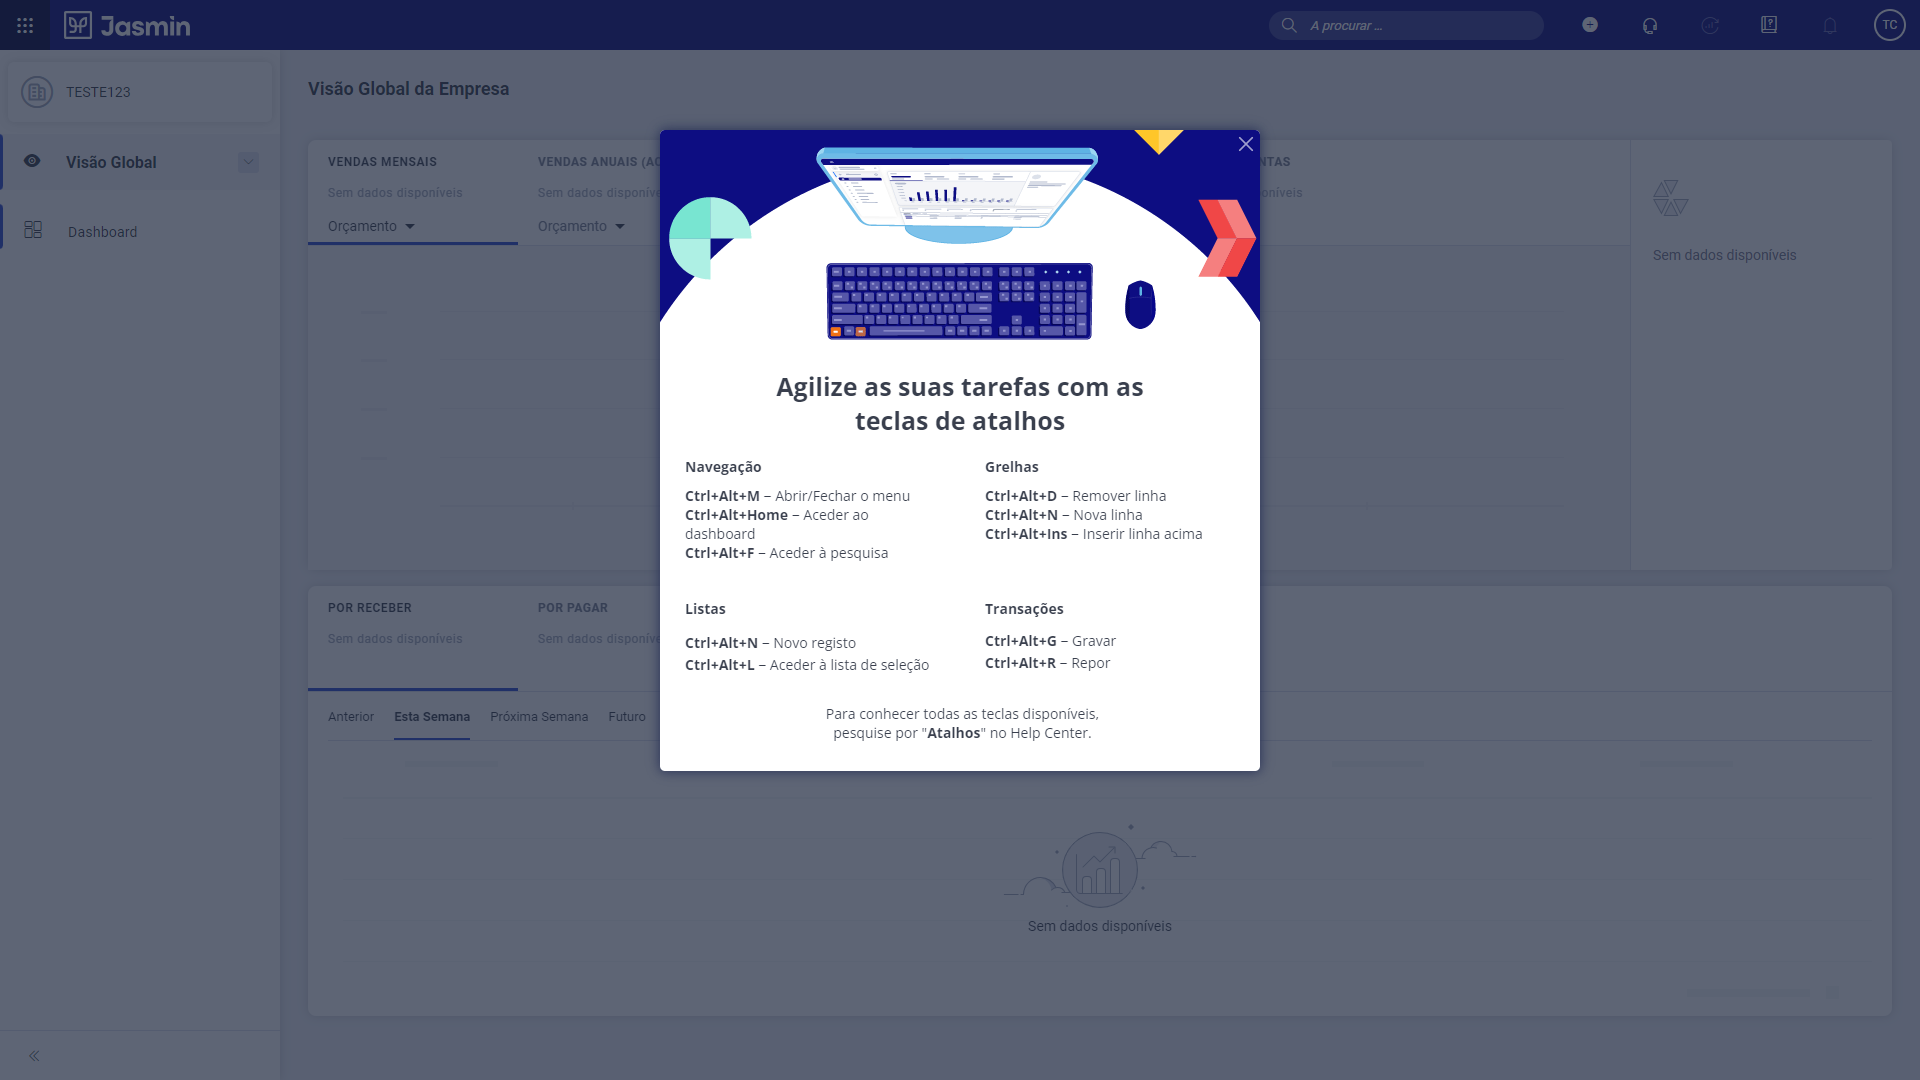Click the Visão Global eye icon
Image resolution: width=1920 pixels, height=1080 pixels.
tap(32, 161)
